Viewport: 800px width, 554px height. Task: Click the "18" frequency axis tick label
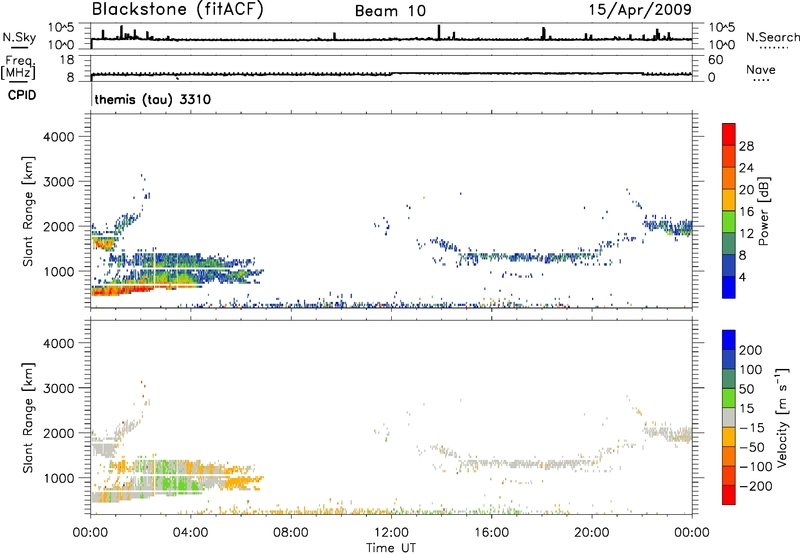tap(67, 60)
